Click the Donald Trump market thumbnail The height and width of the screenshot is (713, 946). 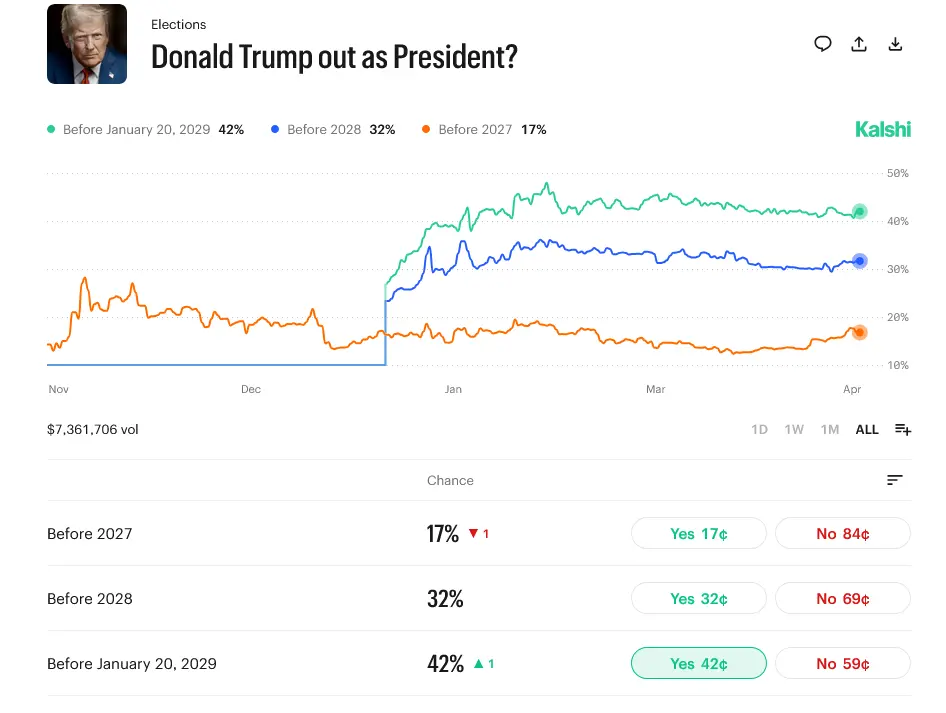point(87,44)
